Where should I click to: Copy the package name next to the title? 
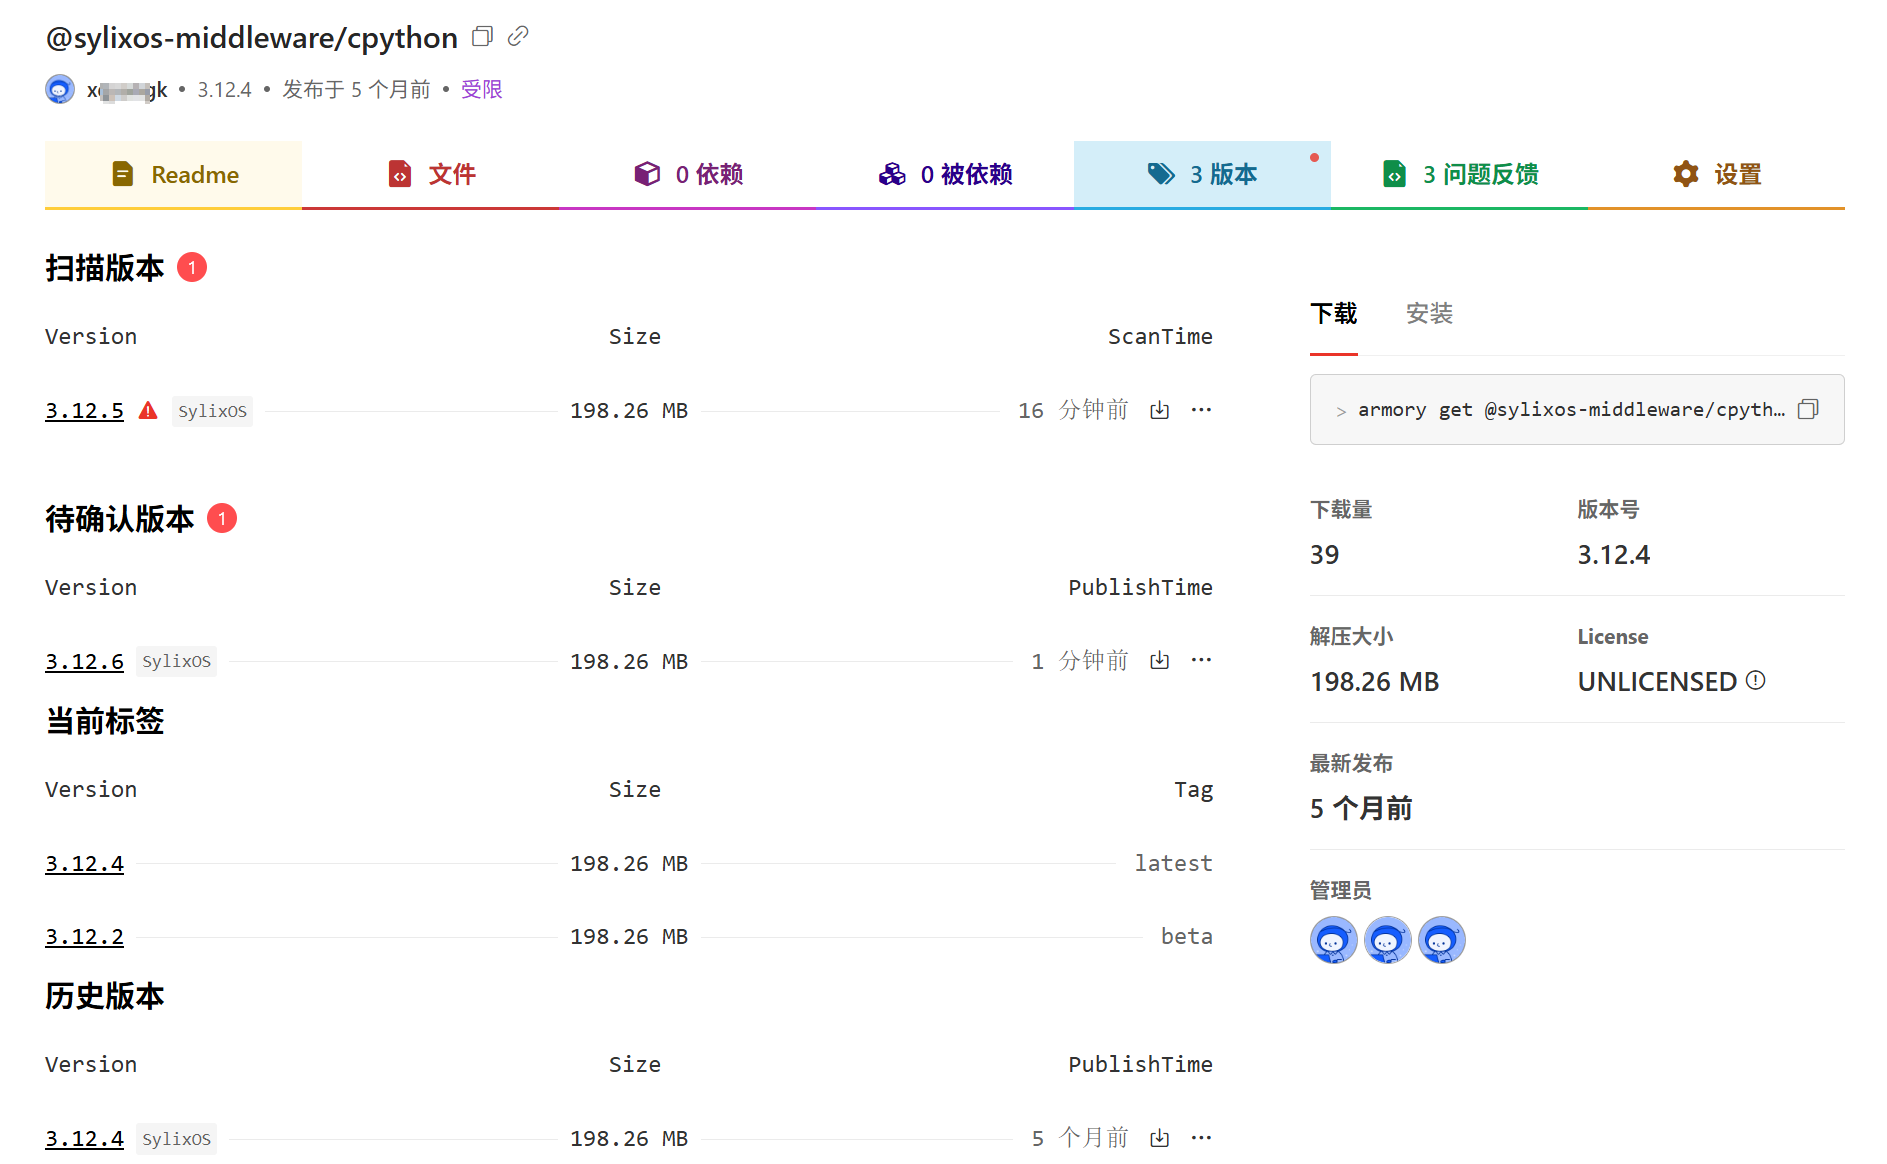coord(482,37)
